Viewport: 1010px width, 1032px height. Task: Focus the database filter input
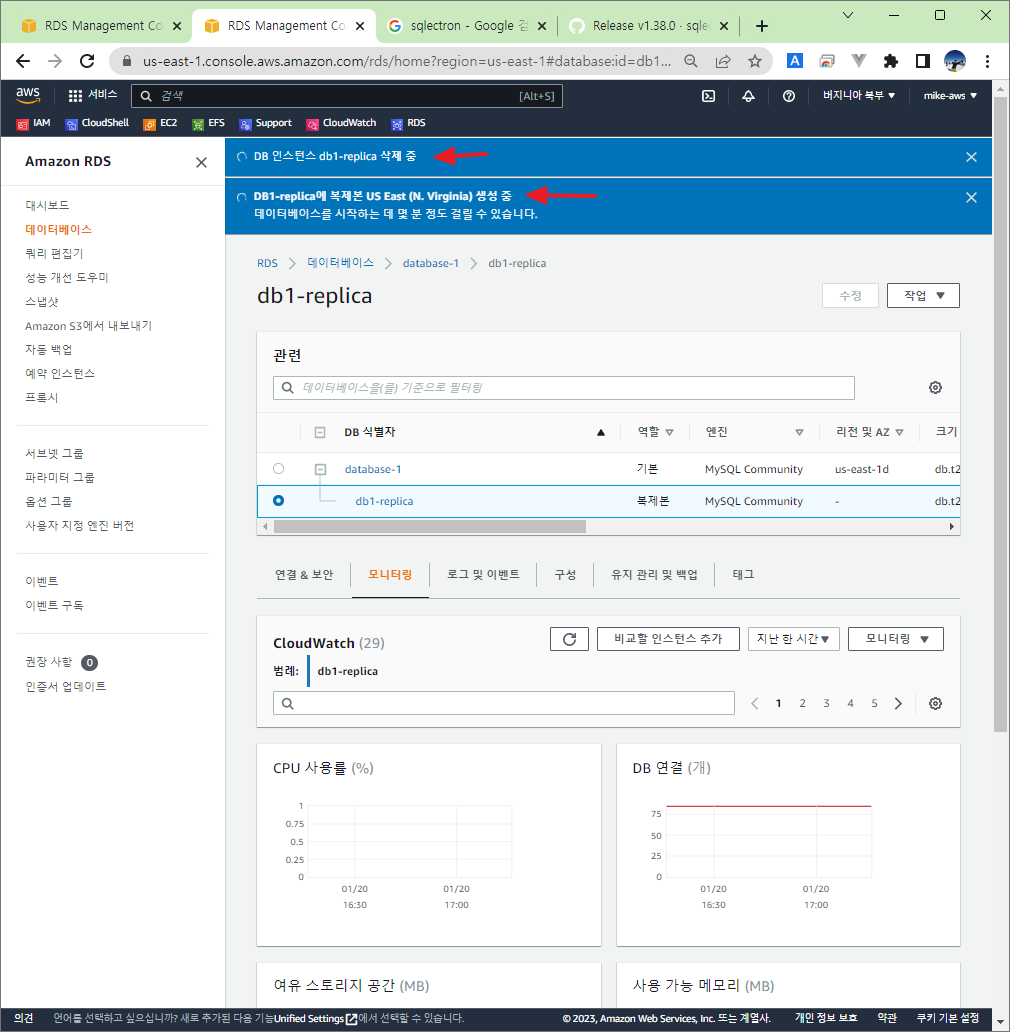[564, 388]
